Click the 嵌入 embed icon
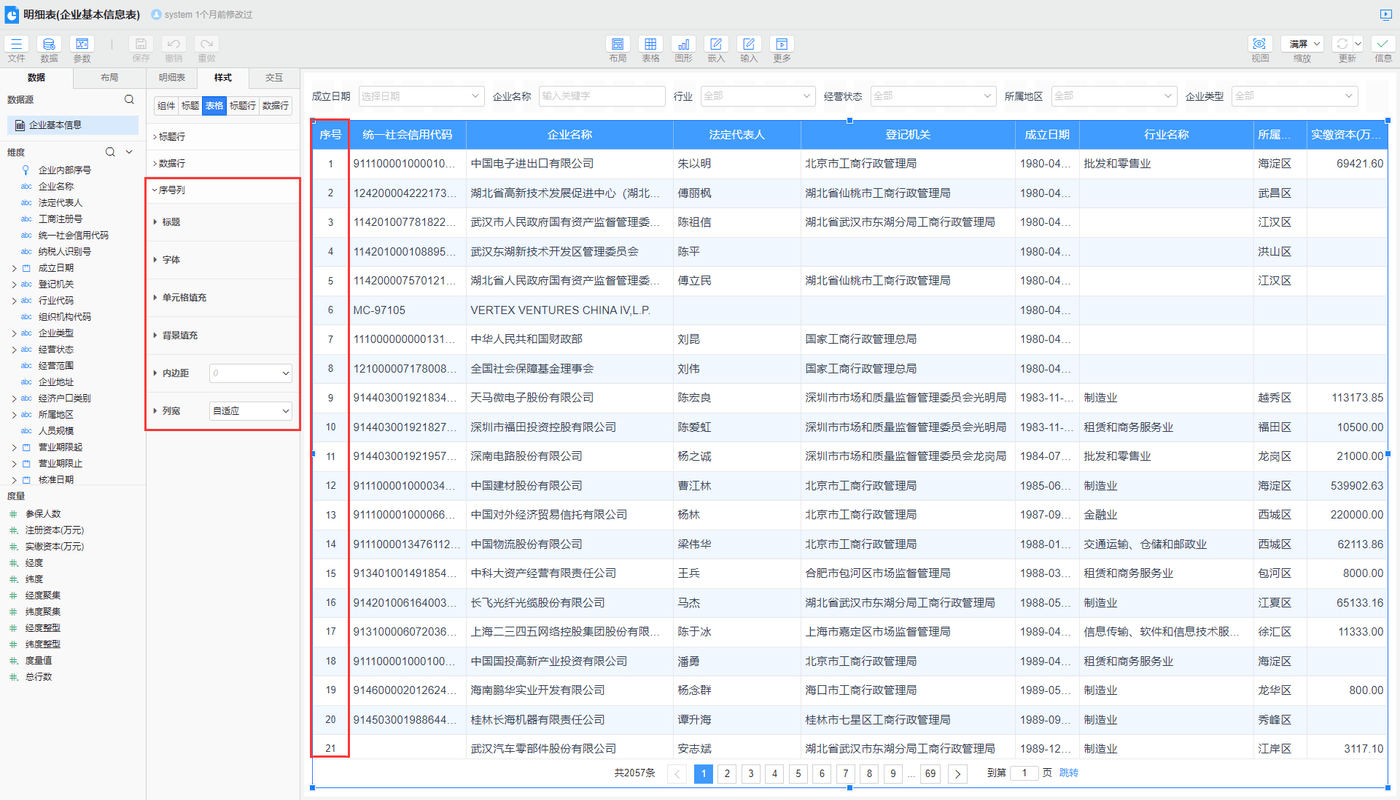This screenshot has width=1400, height=800. (715, 45)
